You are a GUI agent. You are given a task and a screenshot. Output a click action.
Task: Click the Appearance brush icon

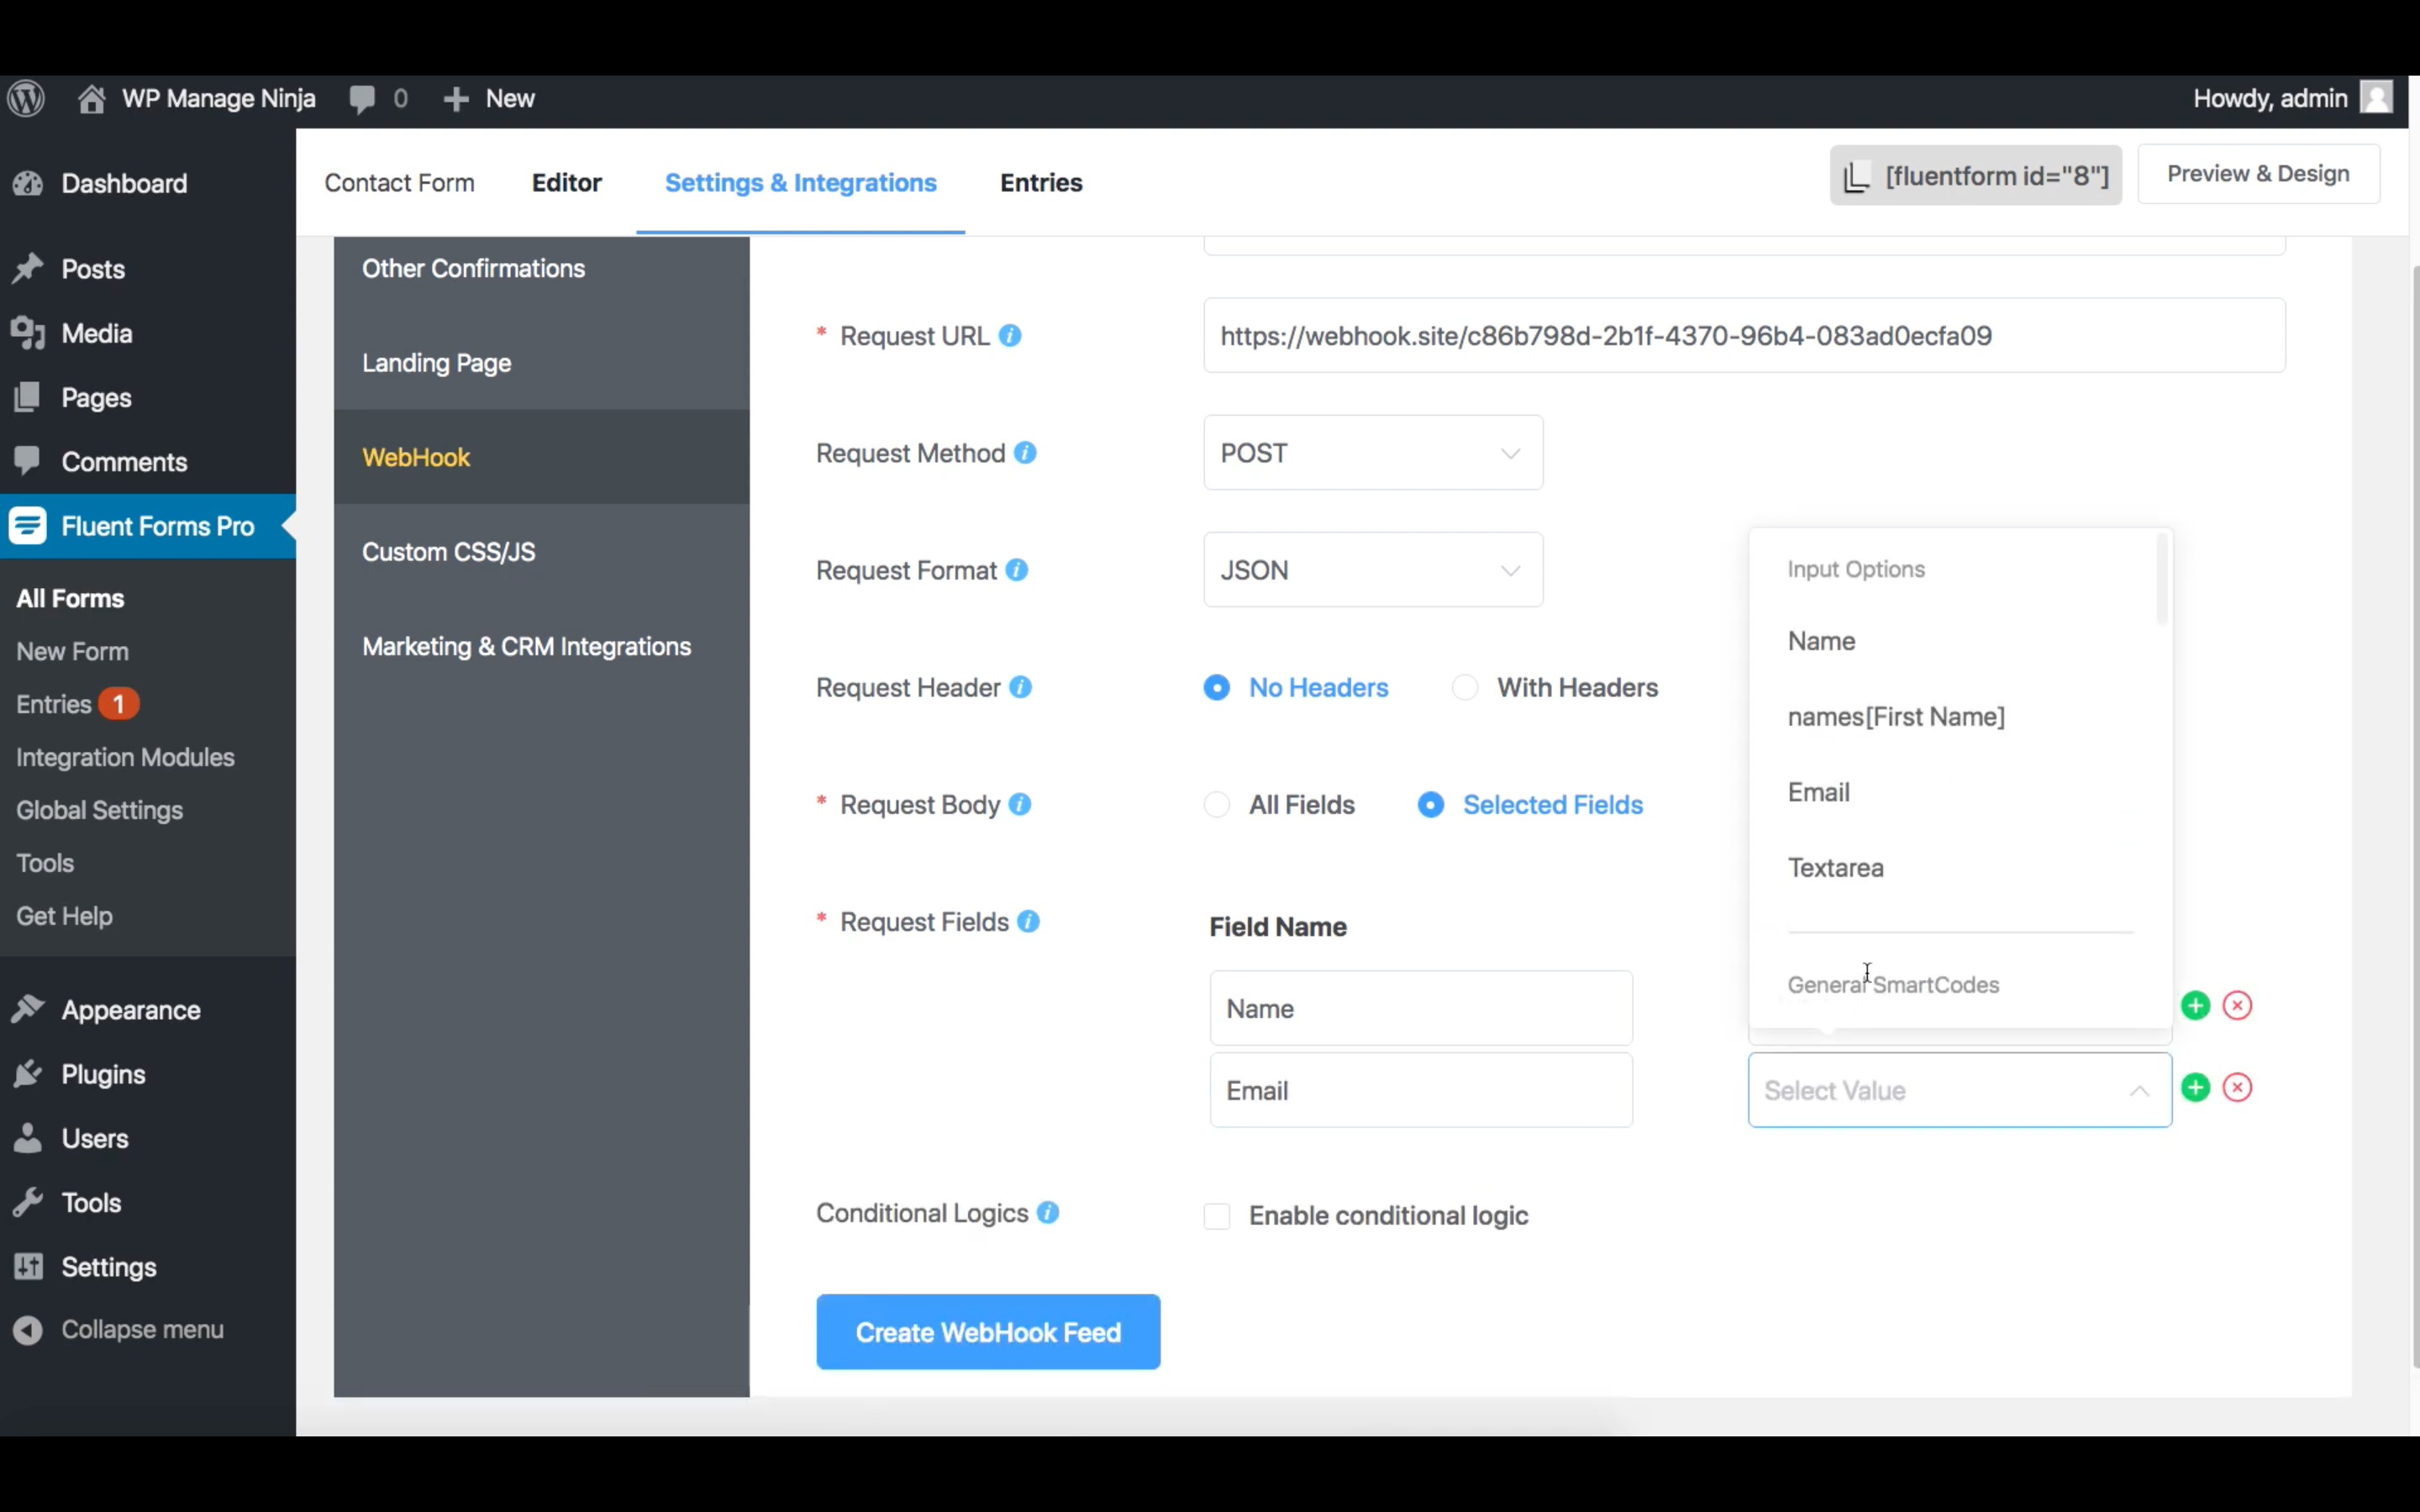click(x=28, y=1010)
